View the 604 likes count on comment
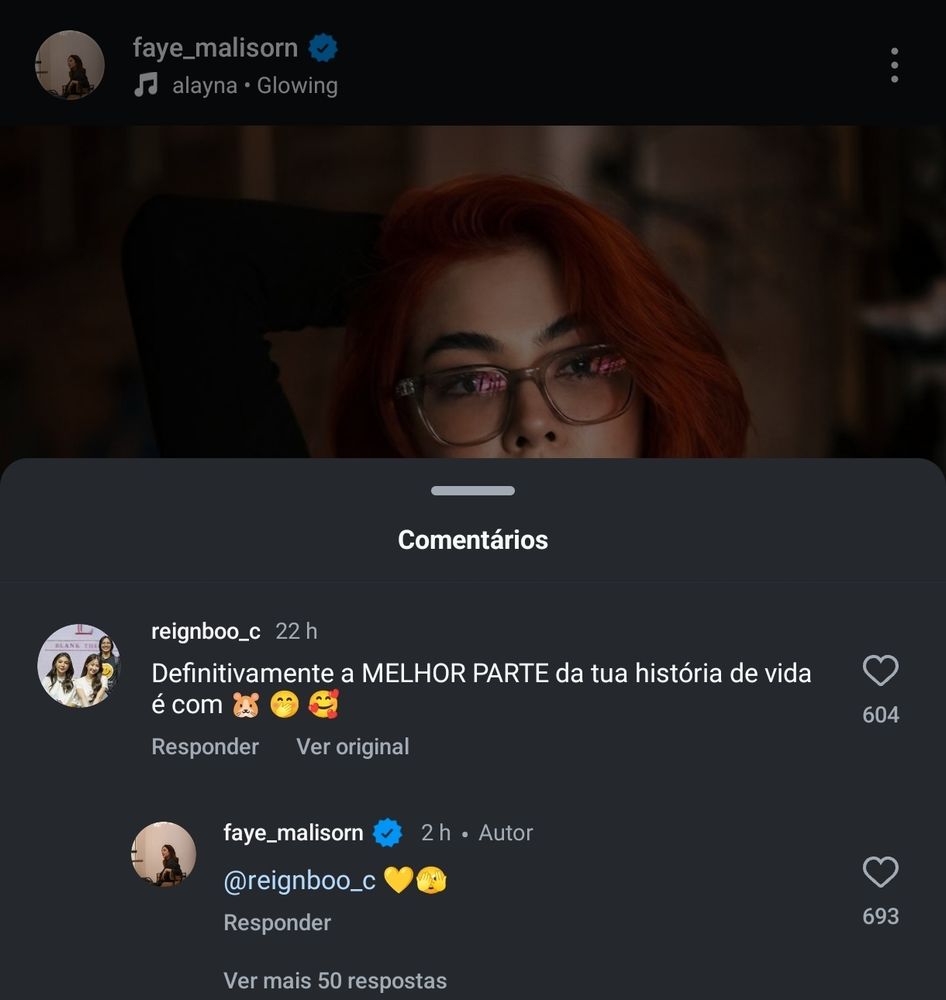 [880, 715]
